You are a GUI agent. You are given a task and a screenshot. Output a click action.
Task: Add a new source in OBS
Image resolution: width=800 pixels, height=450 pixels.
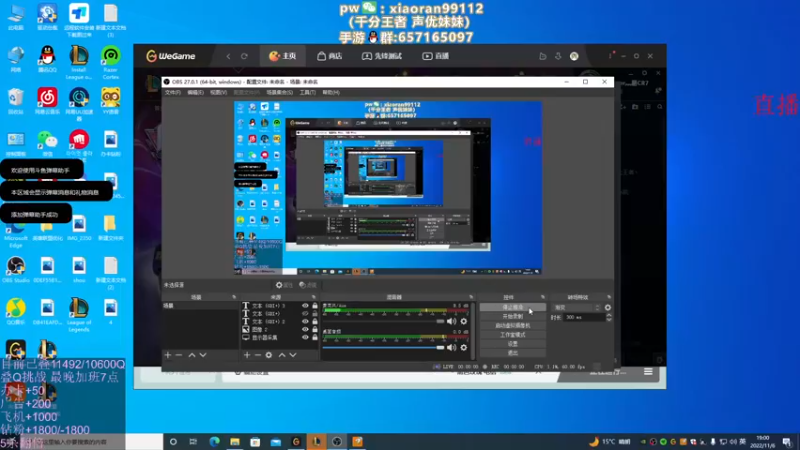point(247,355)
